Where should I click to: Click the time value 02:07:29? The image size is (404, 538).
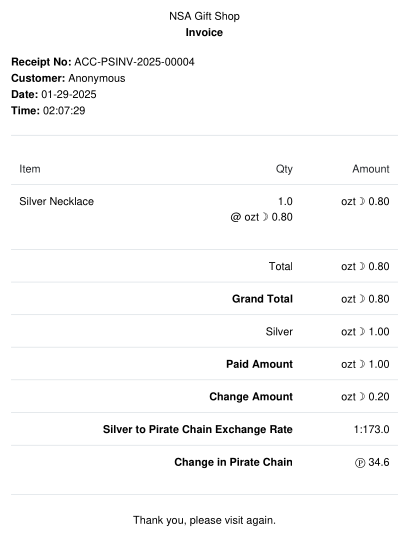tap(64, 111)
